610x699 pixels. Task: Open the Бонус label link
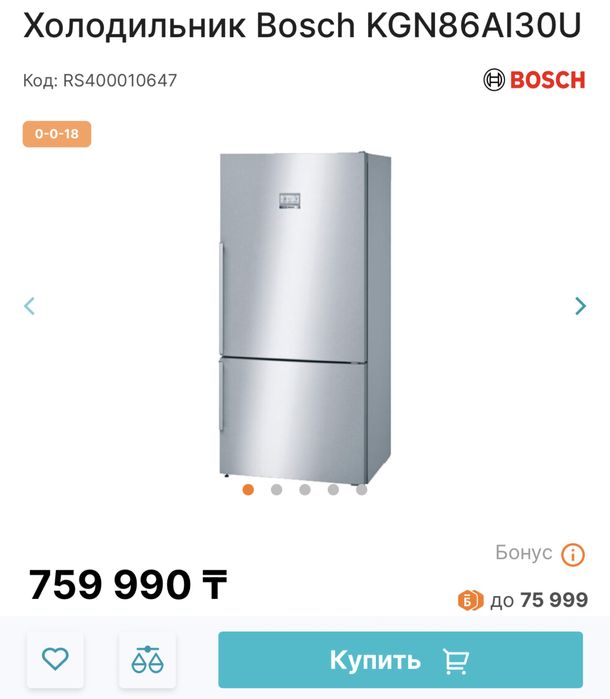tap(524, 553)
